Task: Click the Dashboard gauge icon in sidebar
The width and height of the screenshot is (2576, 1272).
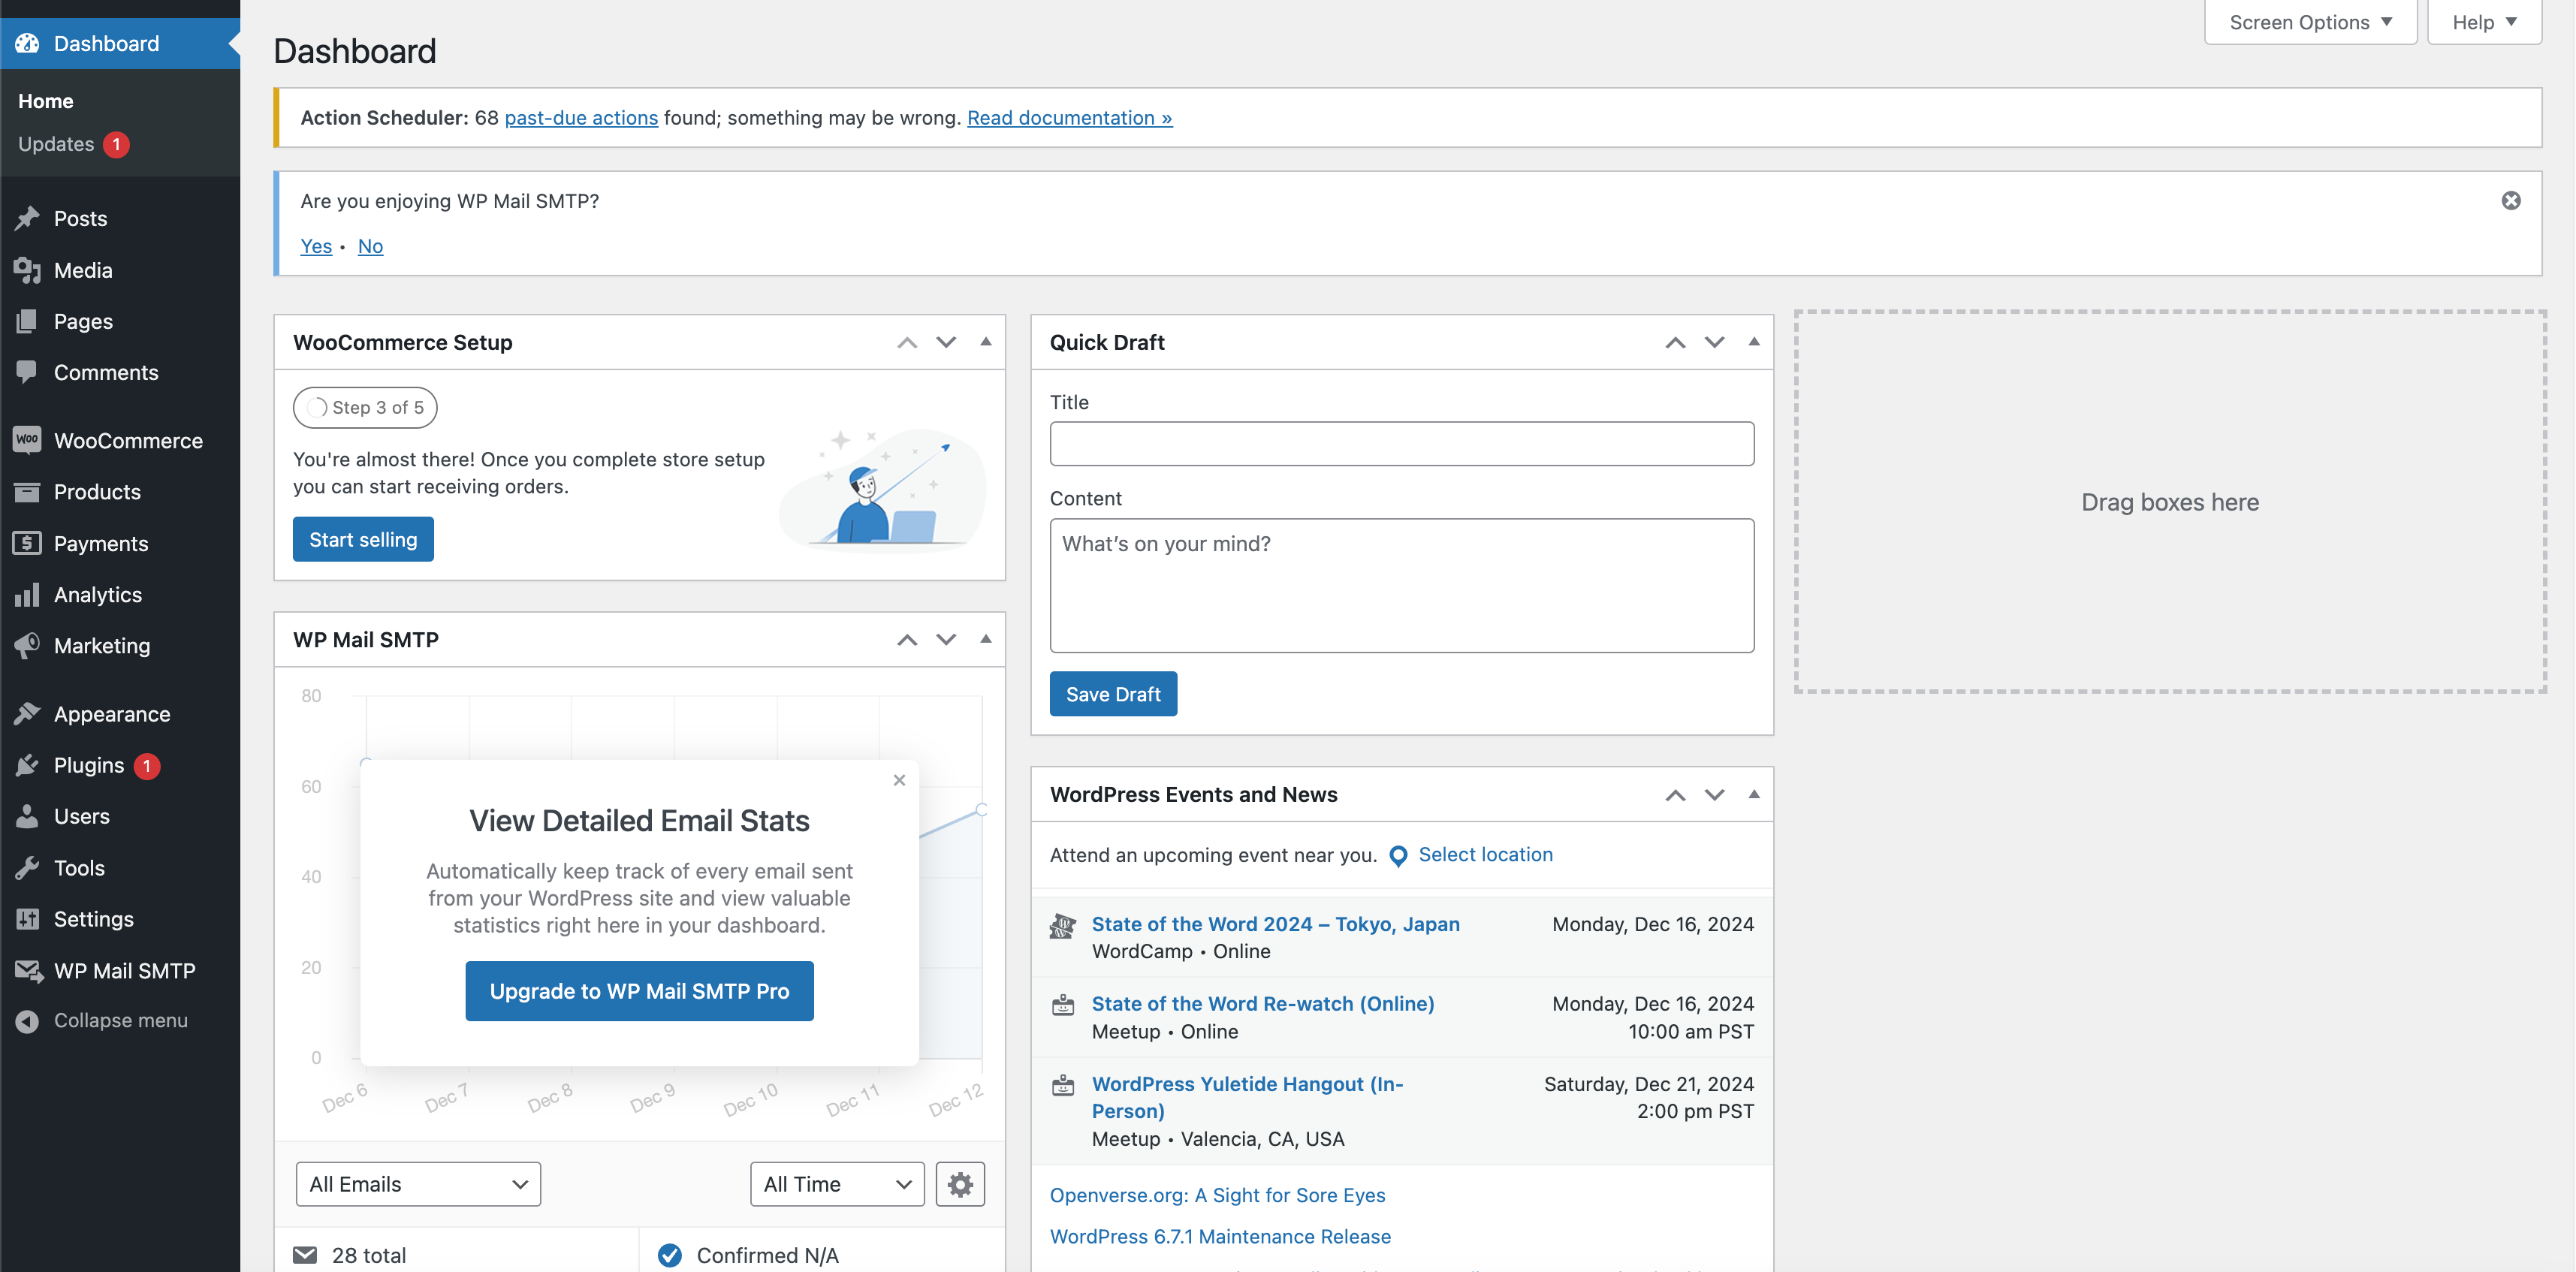Action: (27, 43)
